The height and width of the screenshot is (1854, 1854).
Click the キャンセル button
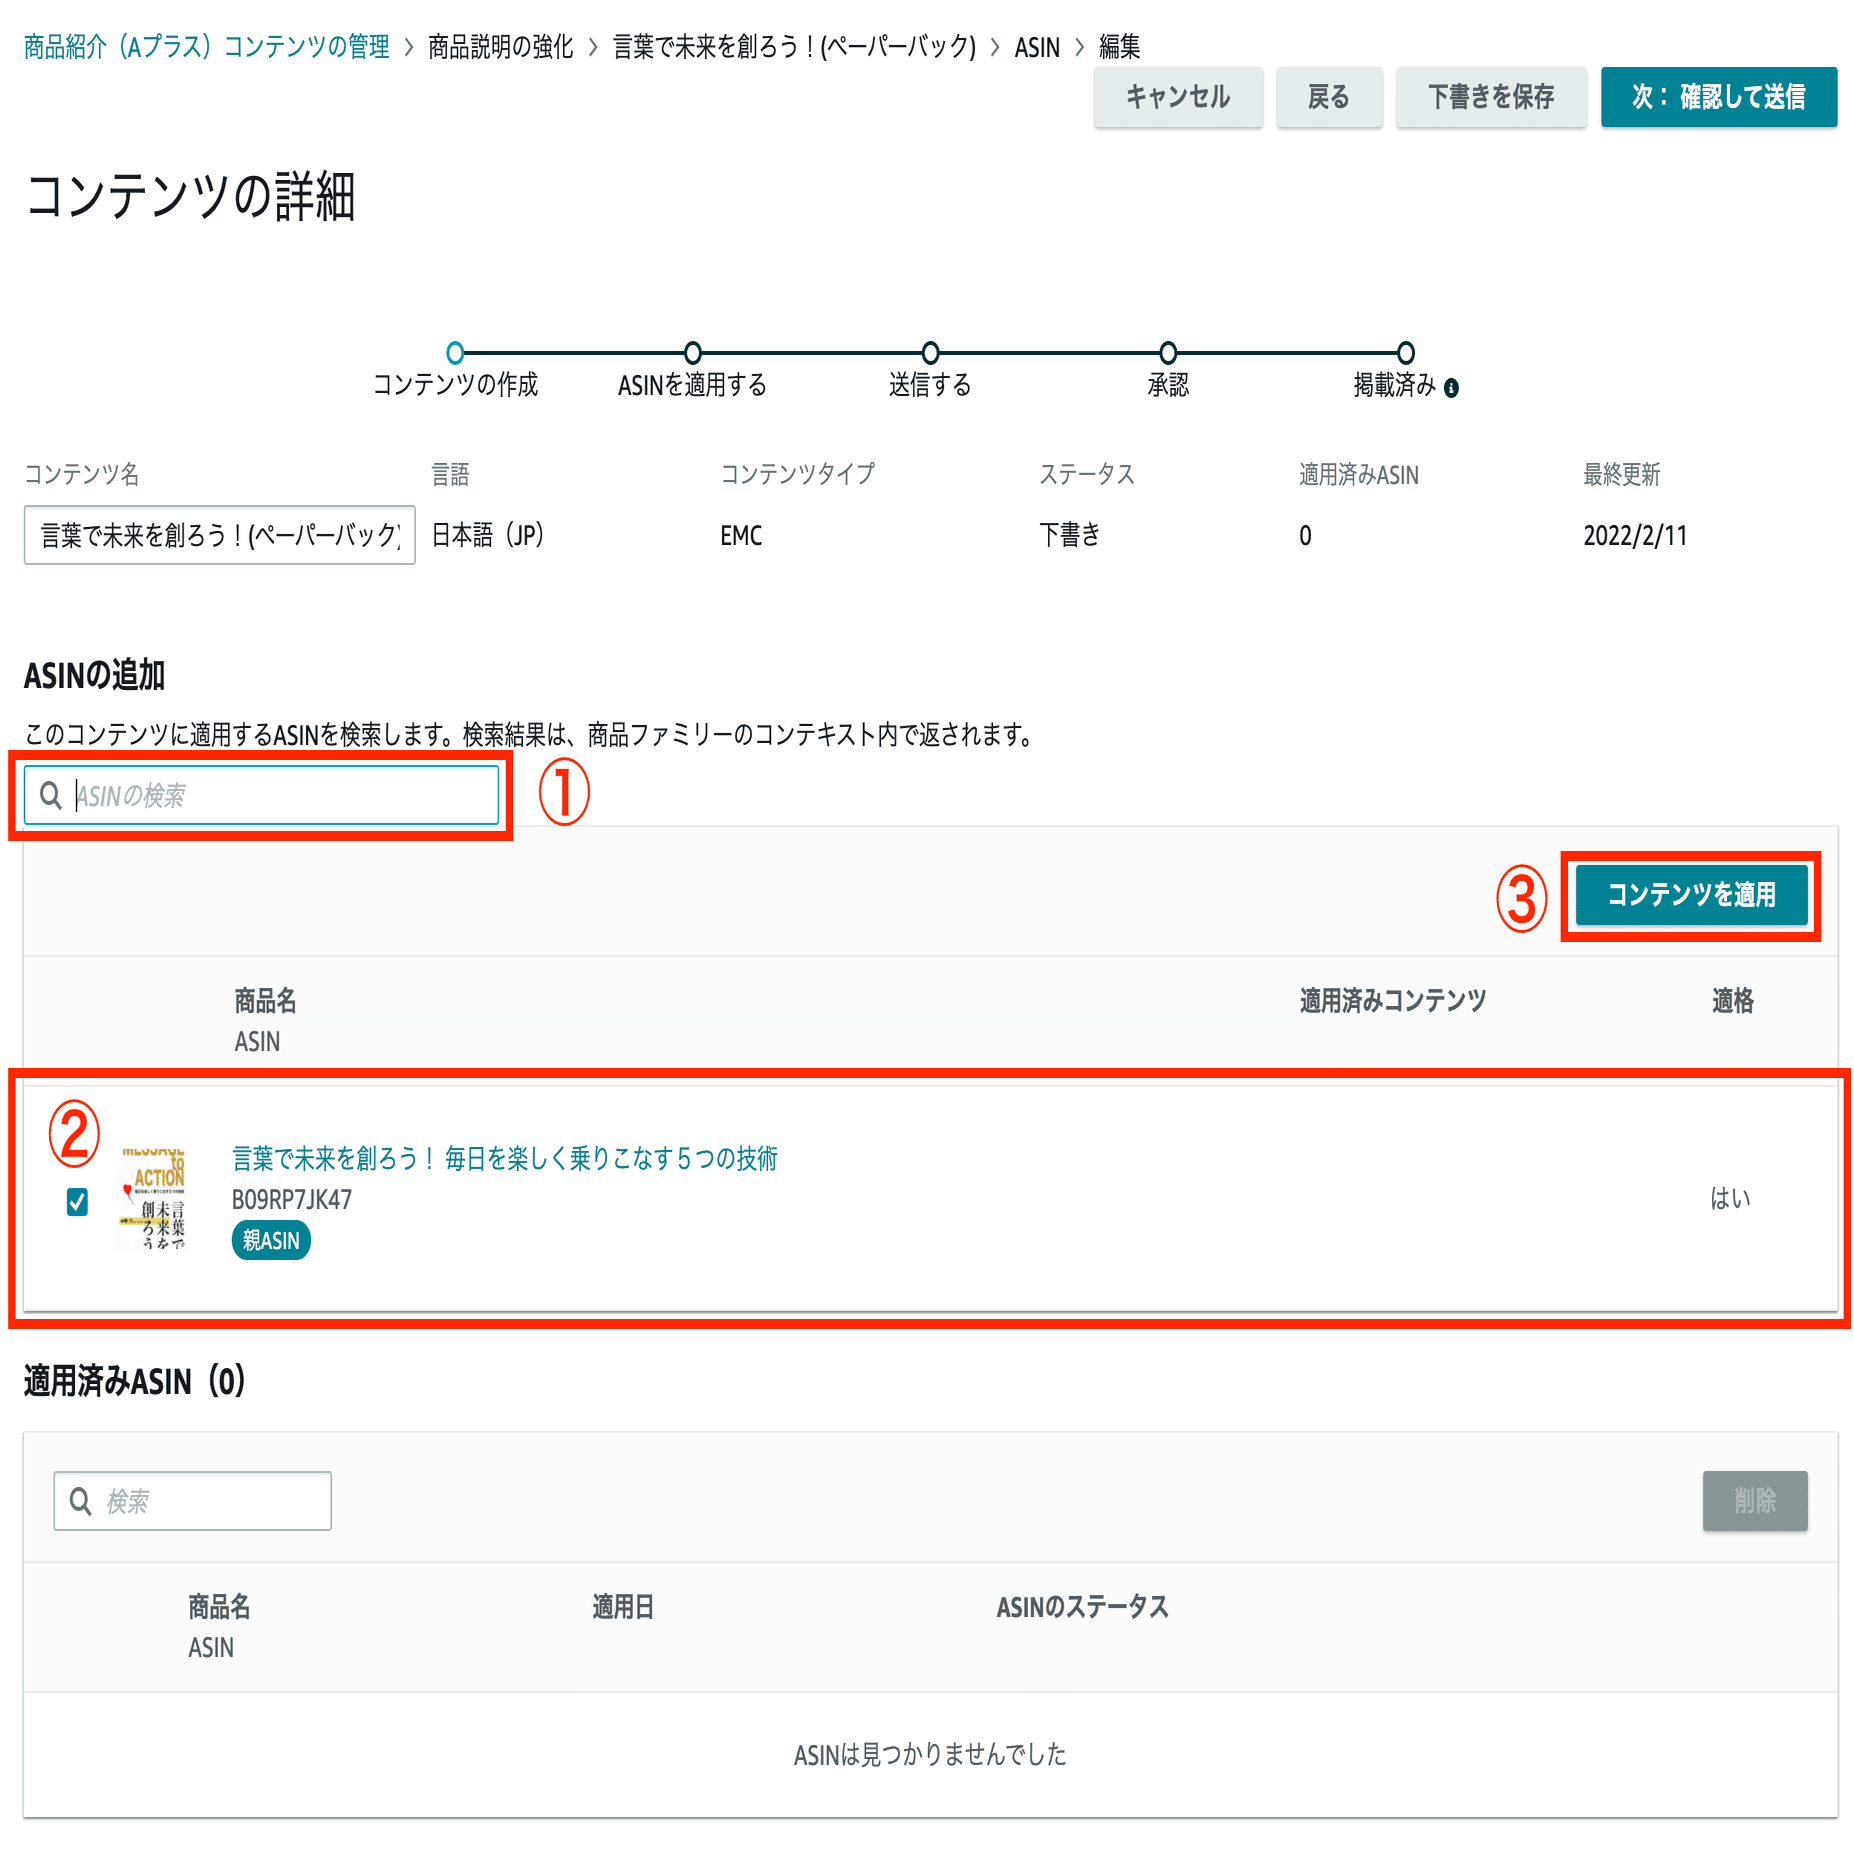1179,97
